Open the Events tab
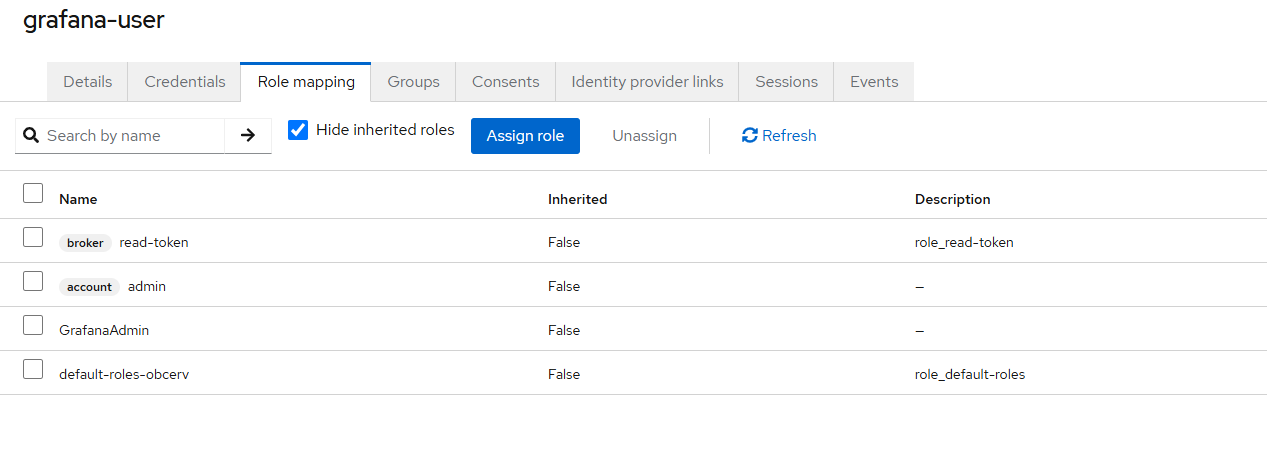 click(x=874, y=82)
